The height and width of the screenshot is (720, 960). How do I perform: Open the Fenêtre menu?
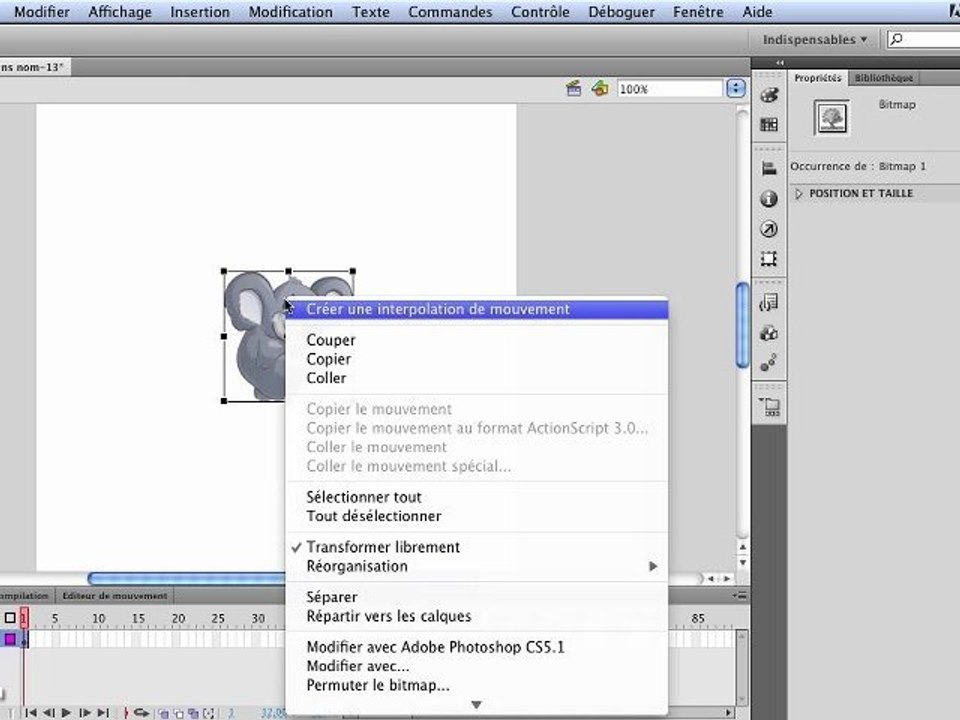pos(698,12)
